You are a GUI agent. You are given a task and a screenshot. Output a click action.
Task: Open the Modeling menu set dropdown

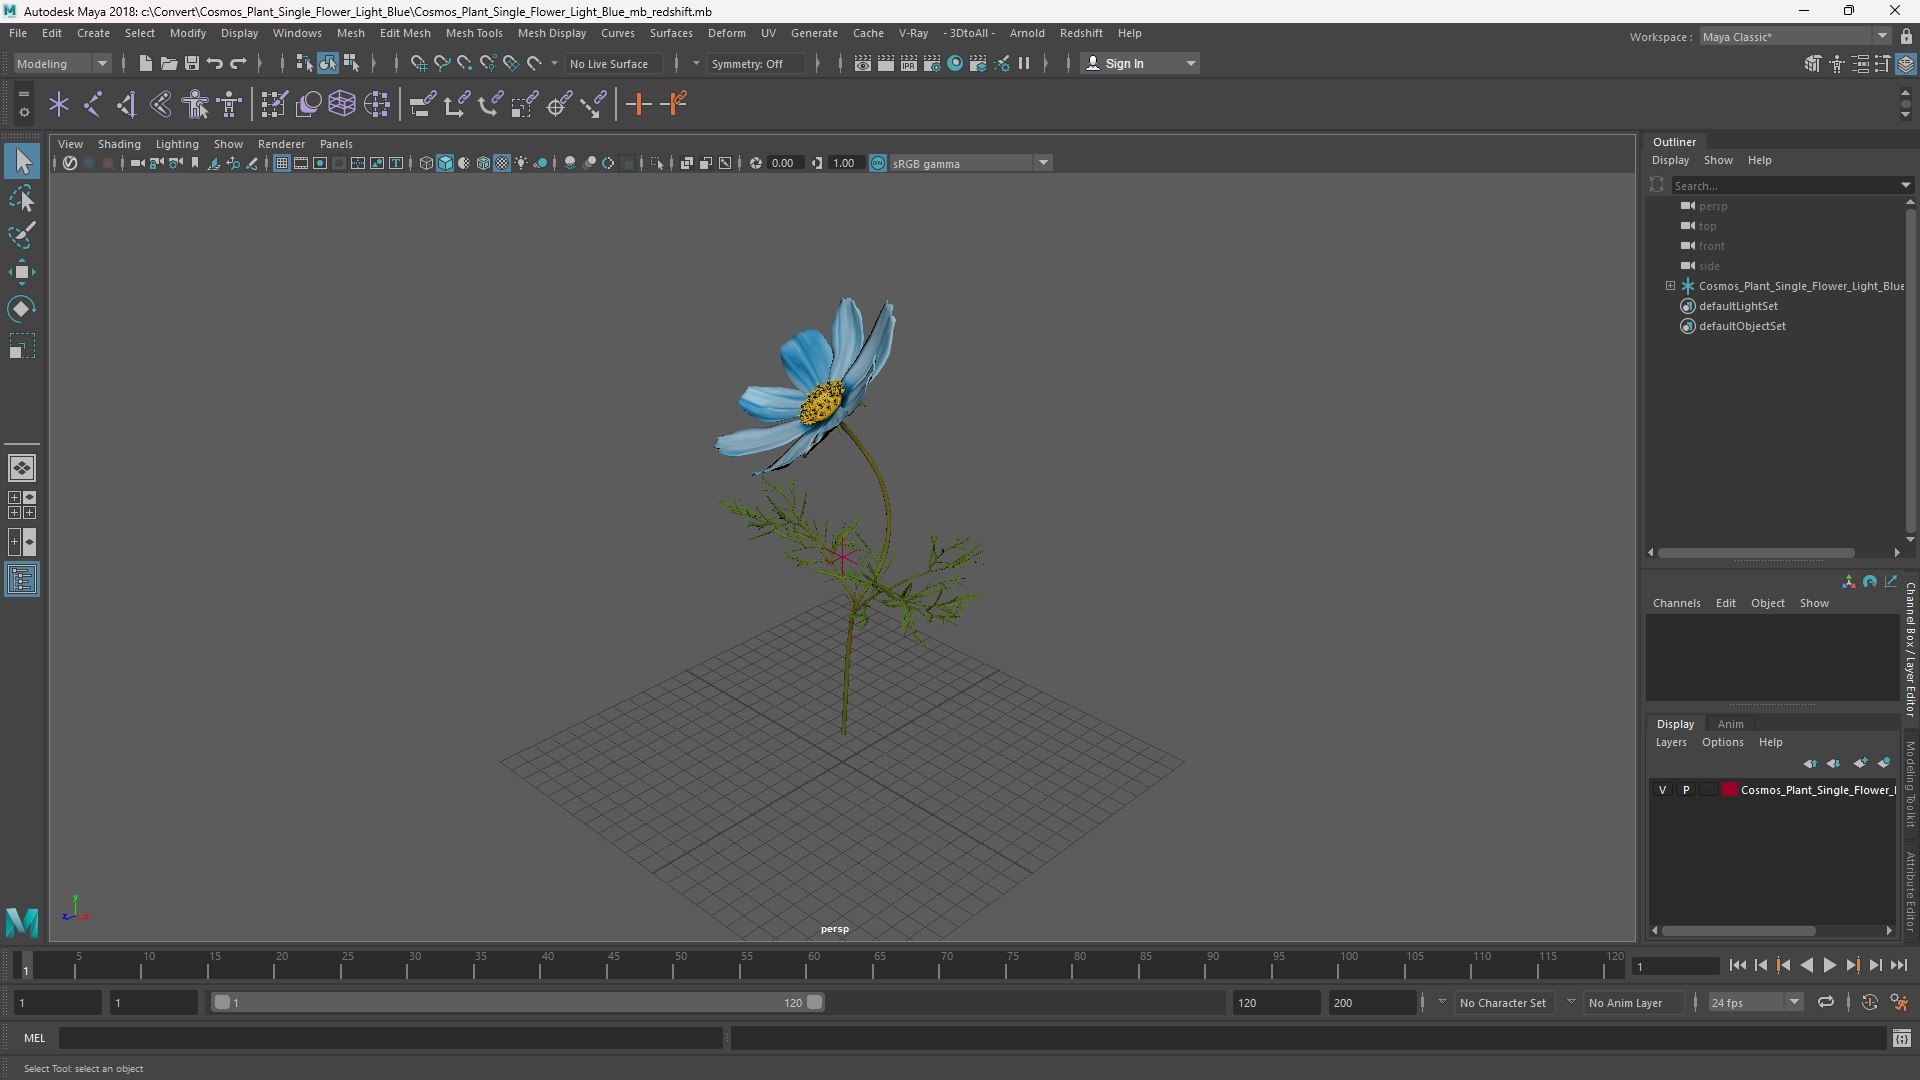[62, 63]
